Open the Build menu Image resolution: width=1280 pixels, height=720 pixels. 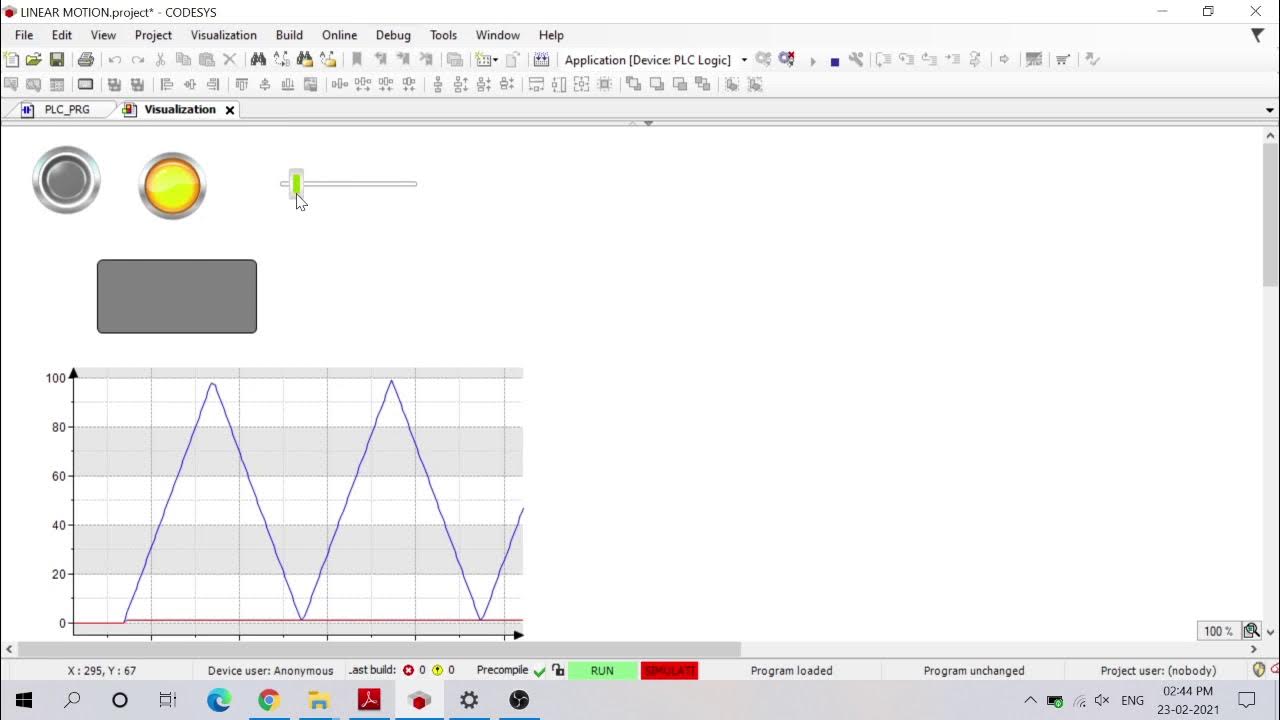(289, 35)
